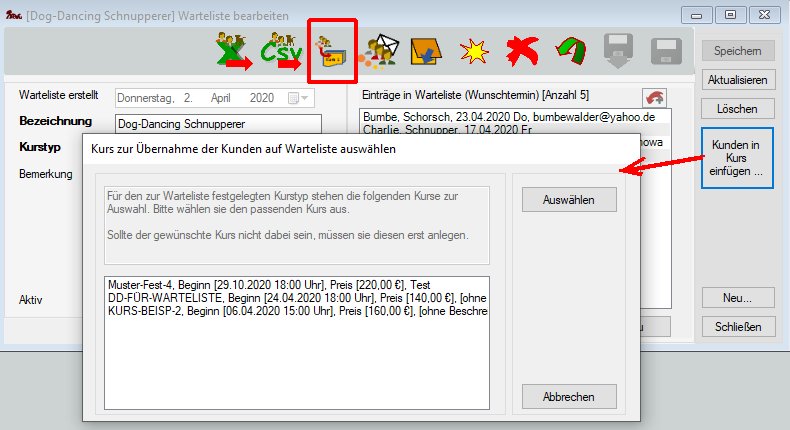Image resolution: width=790 pixels, height=430 pixels.
Task: Click the Speichern button
Action: pos(737,51)
